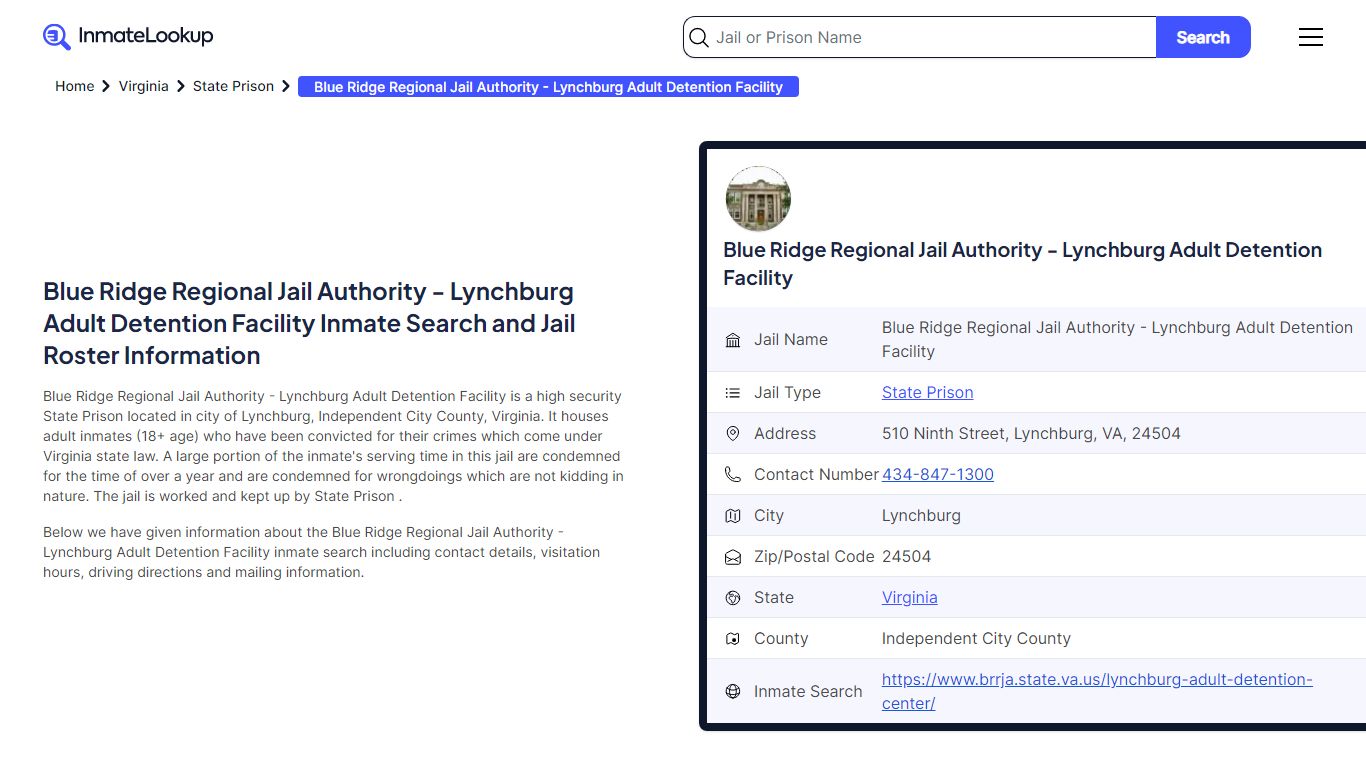
Task: Click the Zip/Postal Code envelope icon
Action: coord(733,557)
